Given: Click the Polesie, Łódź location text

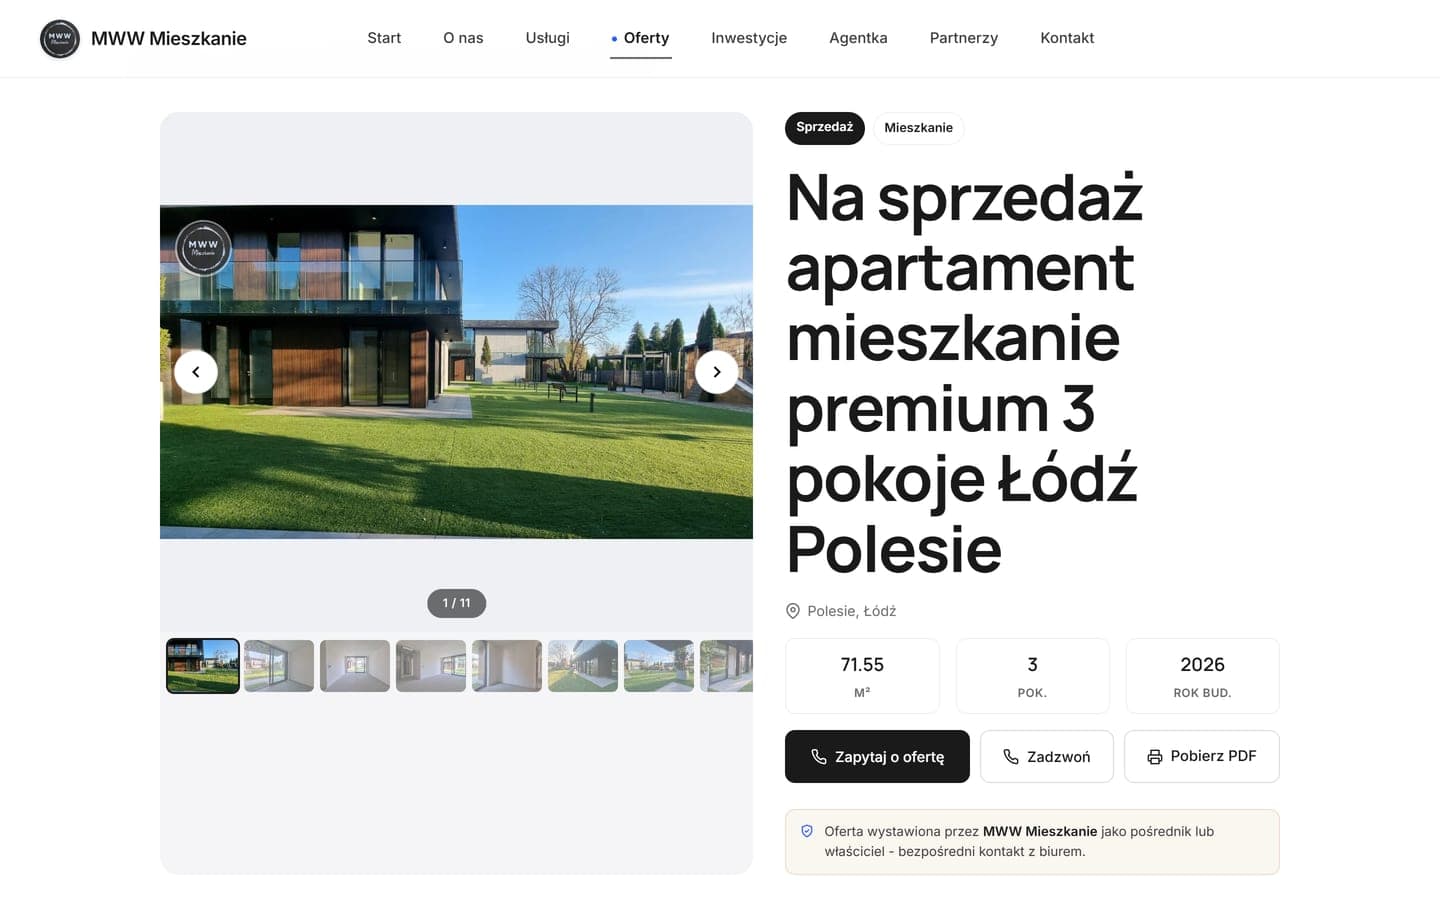Looking at the screenshot, I should click(x=852, y=611).
